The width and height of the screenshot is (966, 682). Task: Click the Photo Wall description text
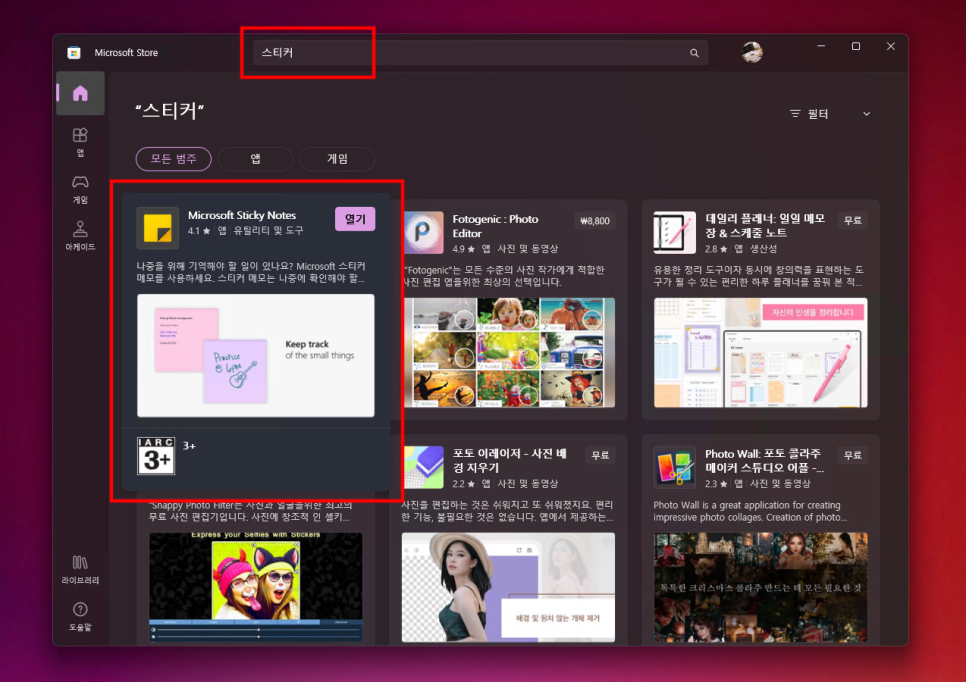750,511
